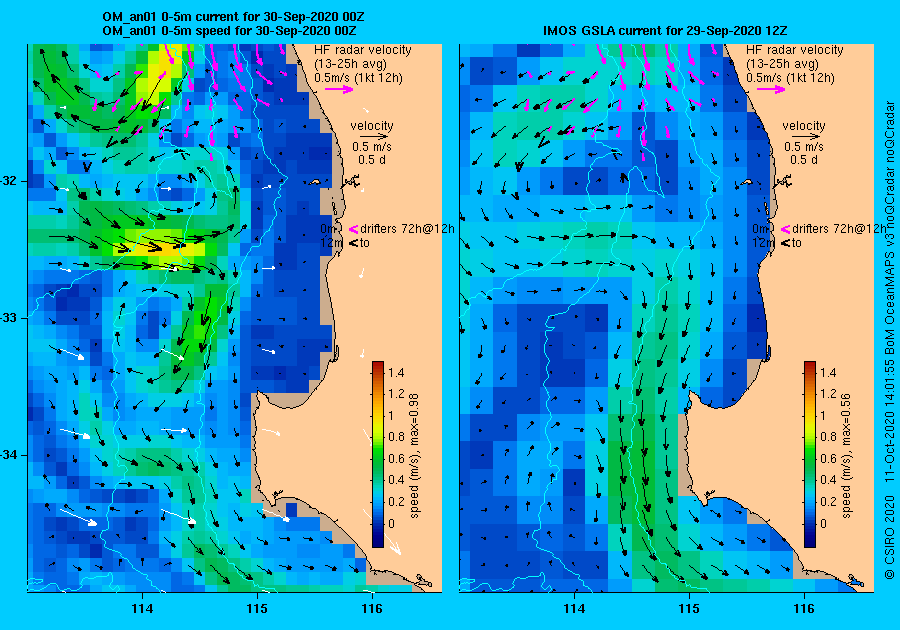Click 'speed (m/s), max=0.98' color bar caption

414,455
